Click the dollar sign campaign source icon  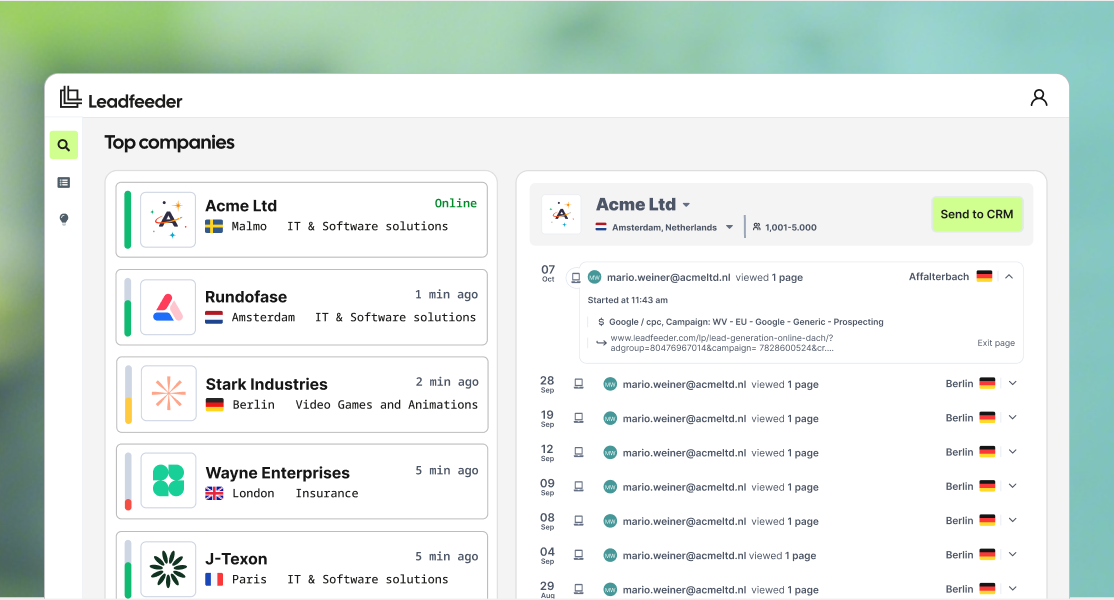tap(601, 322)
